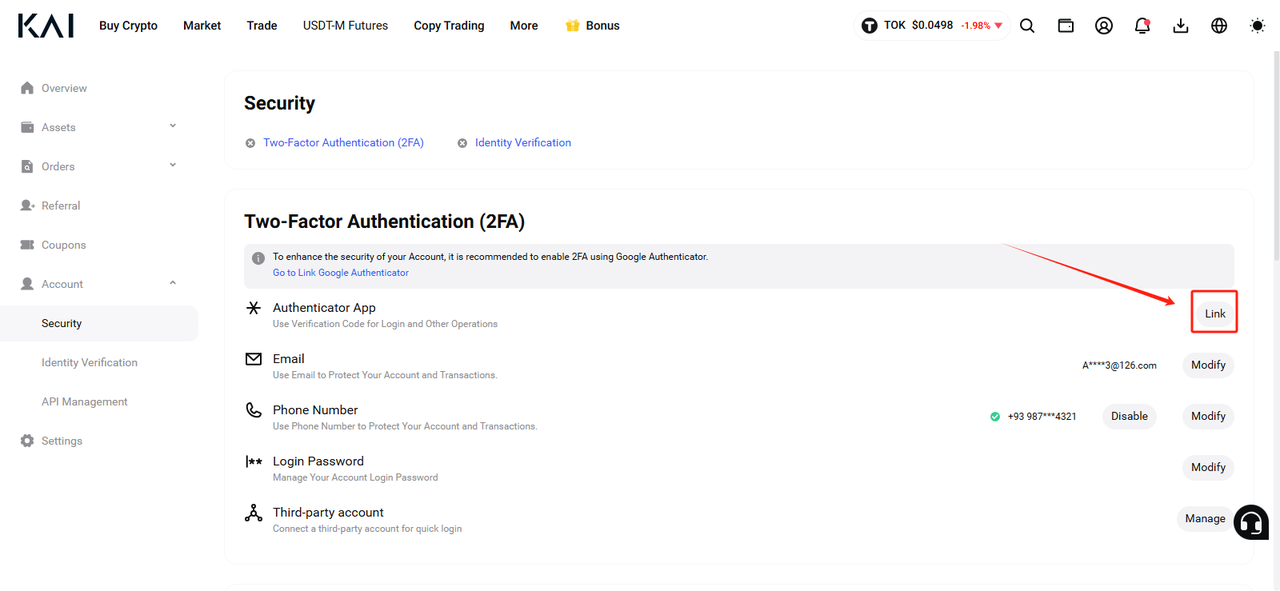1280x591 pixels.
Task: Open the user profile icon
Action: pyautogui.click(x=1104, y=26)
